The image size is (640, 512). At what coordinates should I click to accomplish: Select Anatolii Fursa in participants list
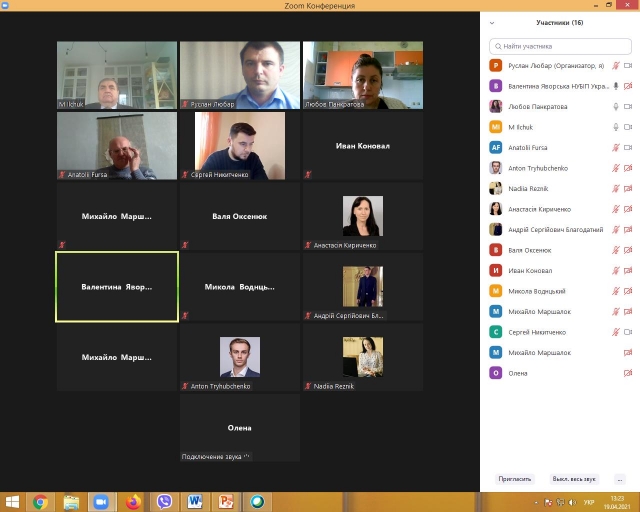point(560,147)
